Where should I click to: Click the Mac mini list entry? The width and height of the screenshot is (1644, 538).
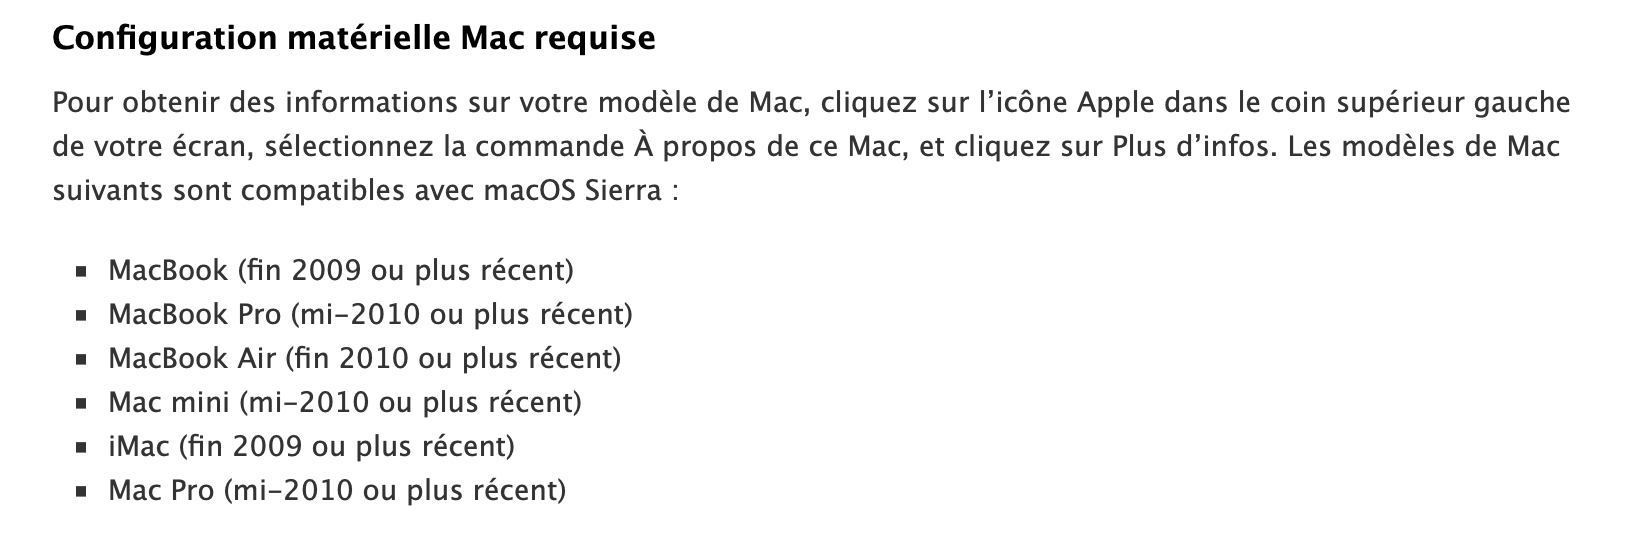coord(344,402)
